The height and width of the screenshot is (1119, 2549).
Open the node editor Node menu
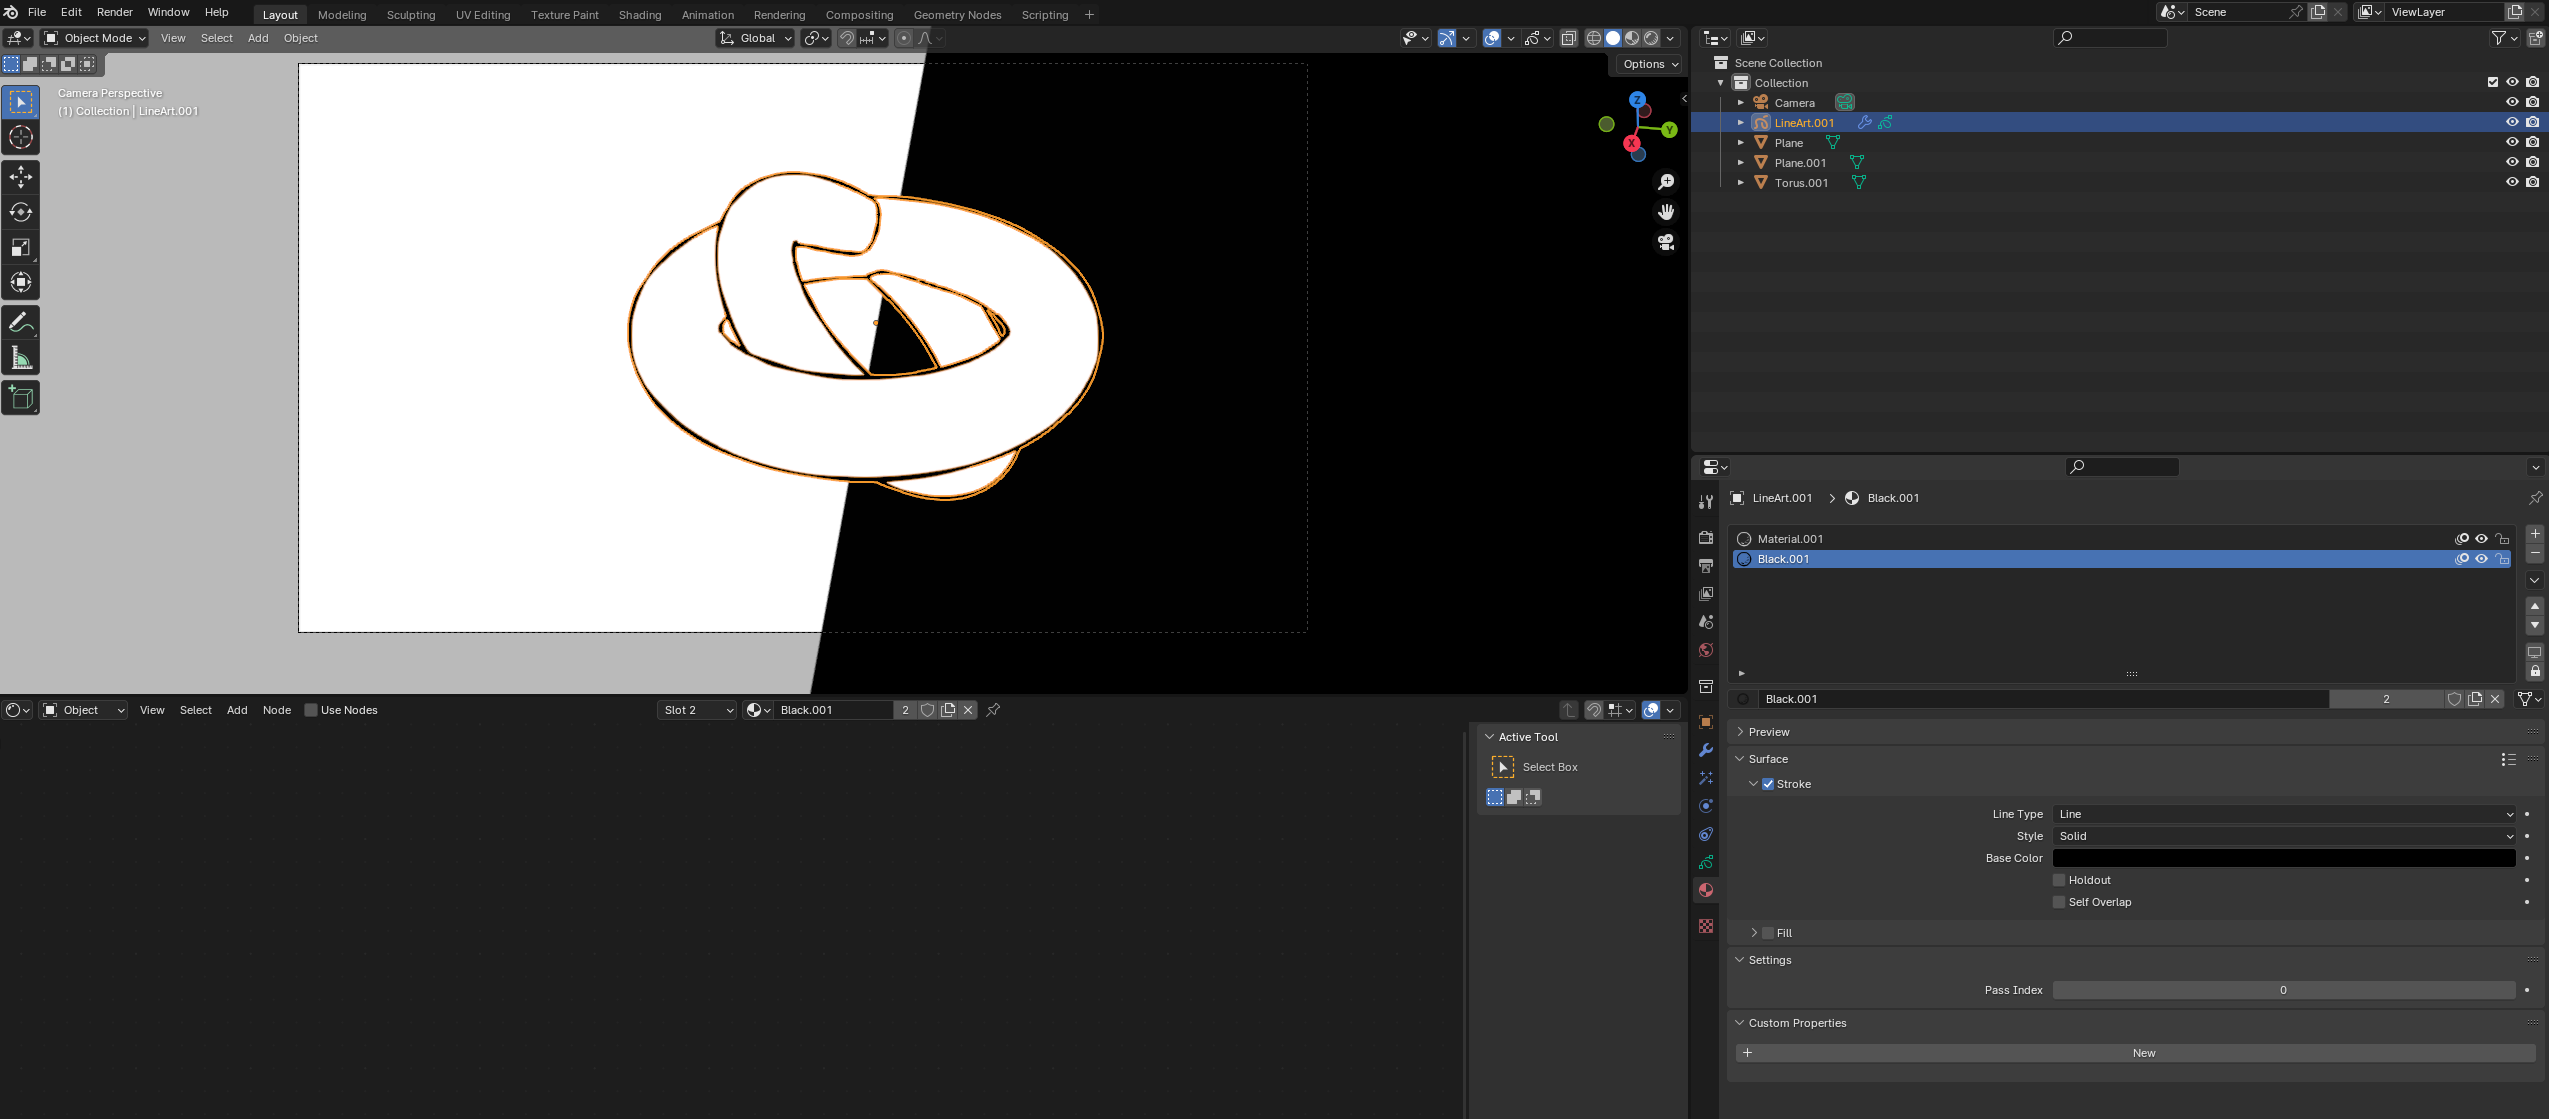coord(277,710)
